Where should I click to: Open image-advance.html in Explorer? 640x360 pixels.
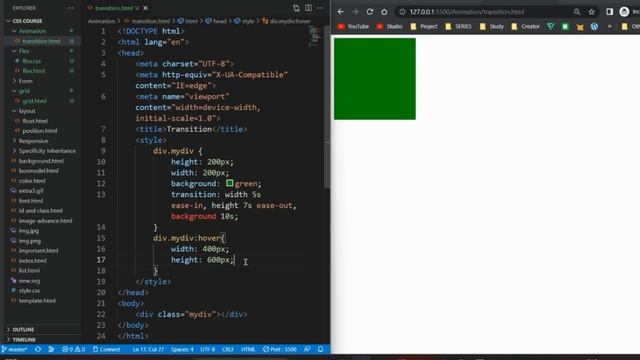[45, 221]
